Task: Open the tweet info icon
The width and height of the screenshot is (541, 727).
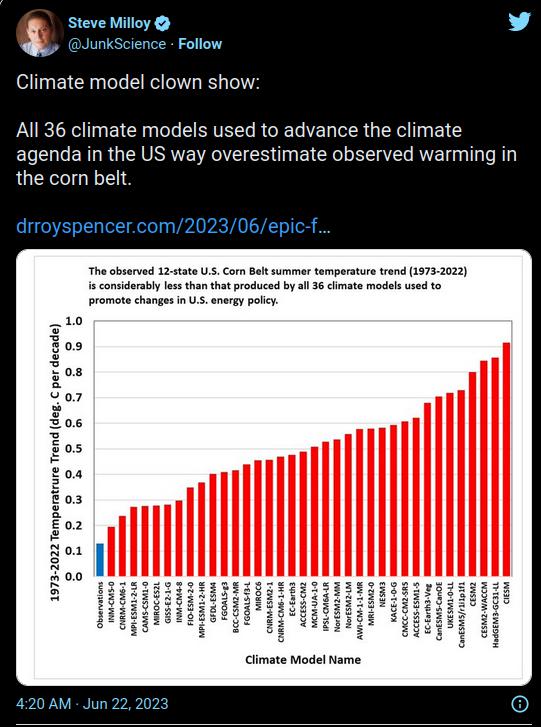Action: (520, 703)
